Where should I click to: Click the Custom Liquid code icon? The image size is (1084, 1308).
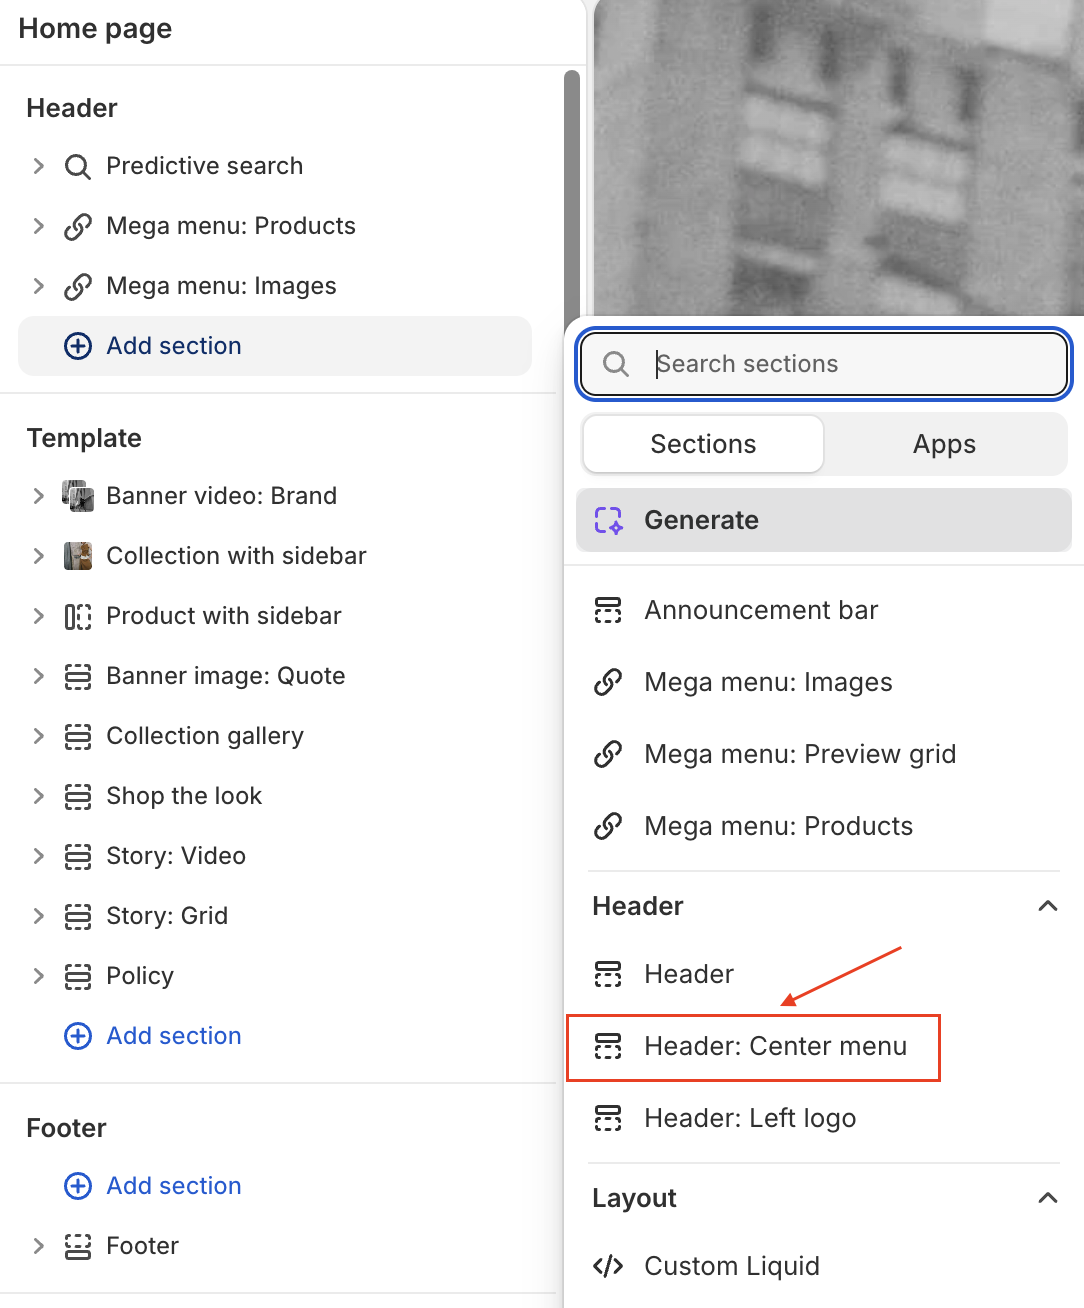pos(608,1266)
